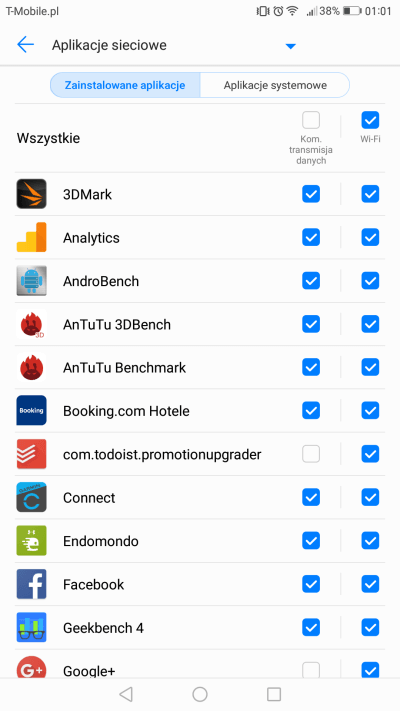Disable mobile data for Facebook
Image resolution: width=400 pixels, height=711 pixels.
pos(311,584)
